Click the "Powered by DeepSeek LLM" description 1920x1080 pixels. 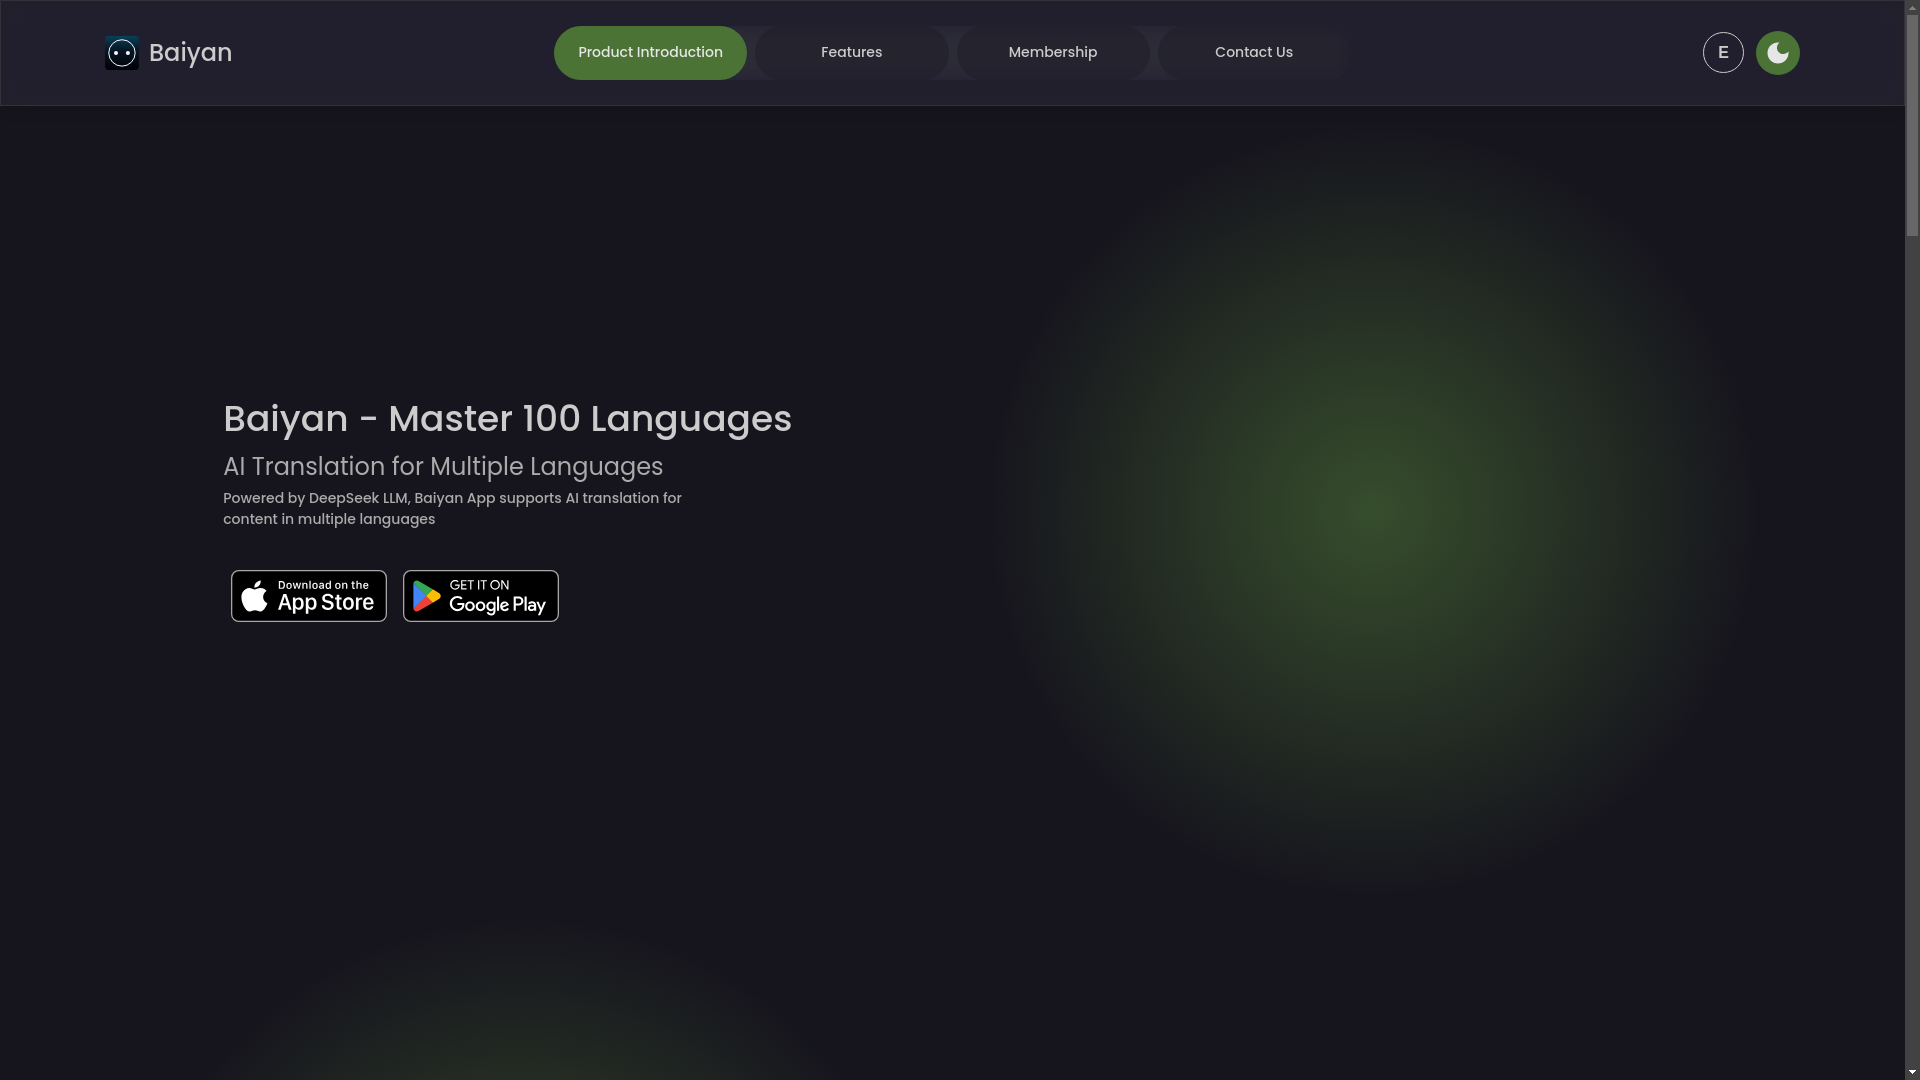point(452,509)
